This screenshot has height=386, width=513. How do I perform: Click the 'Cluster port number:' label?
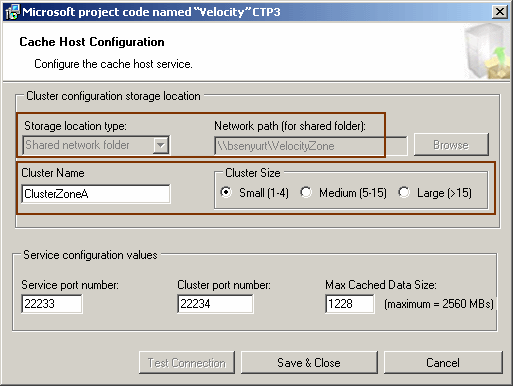click(x=224, y=285)
